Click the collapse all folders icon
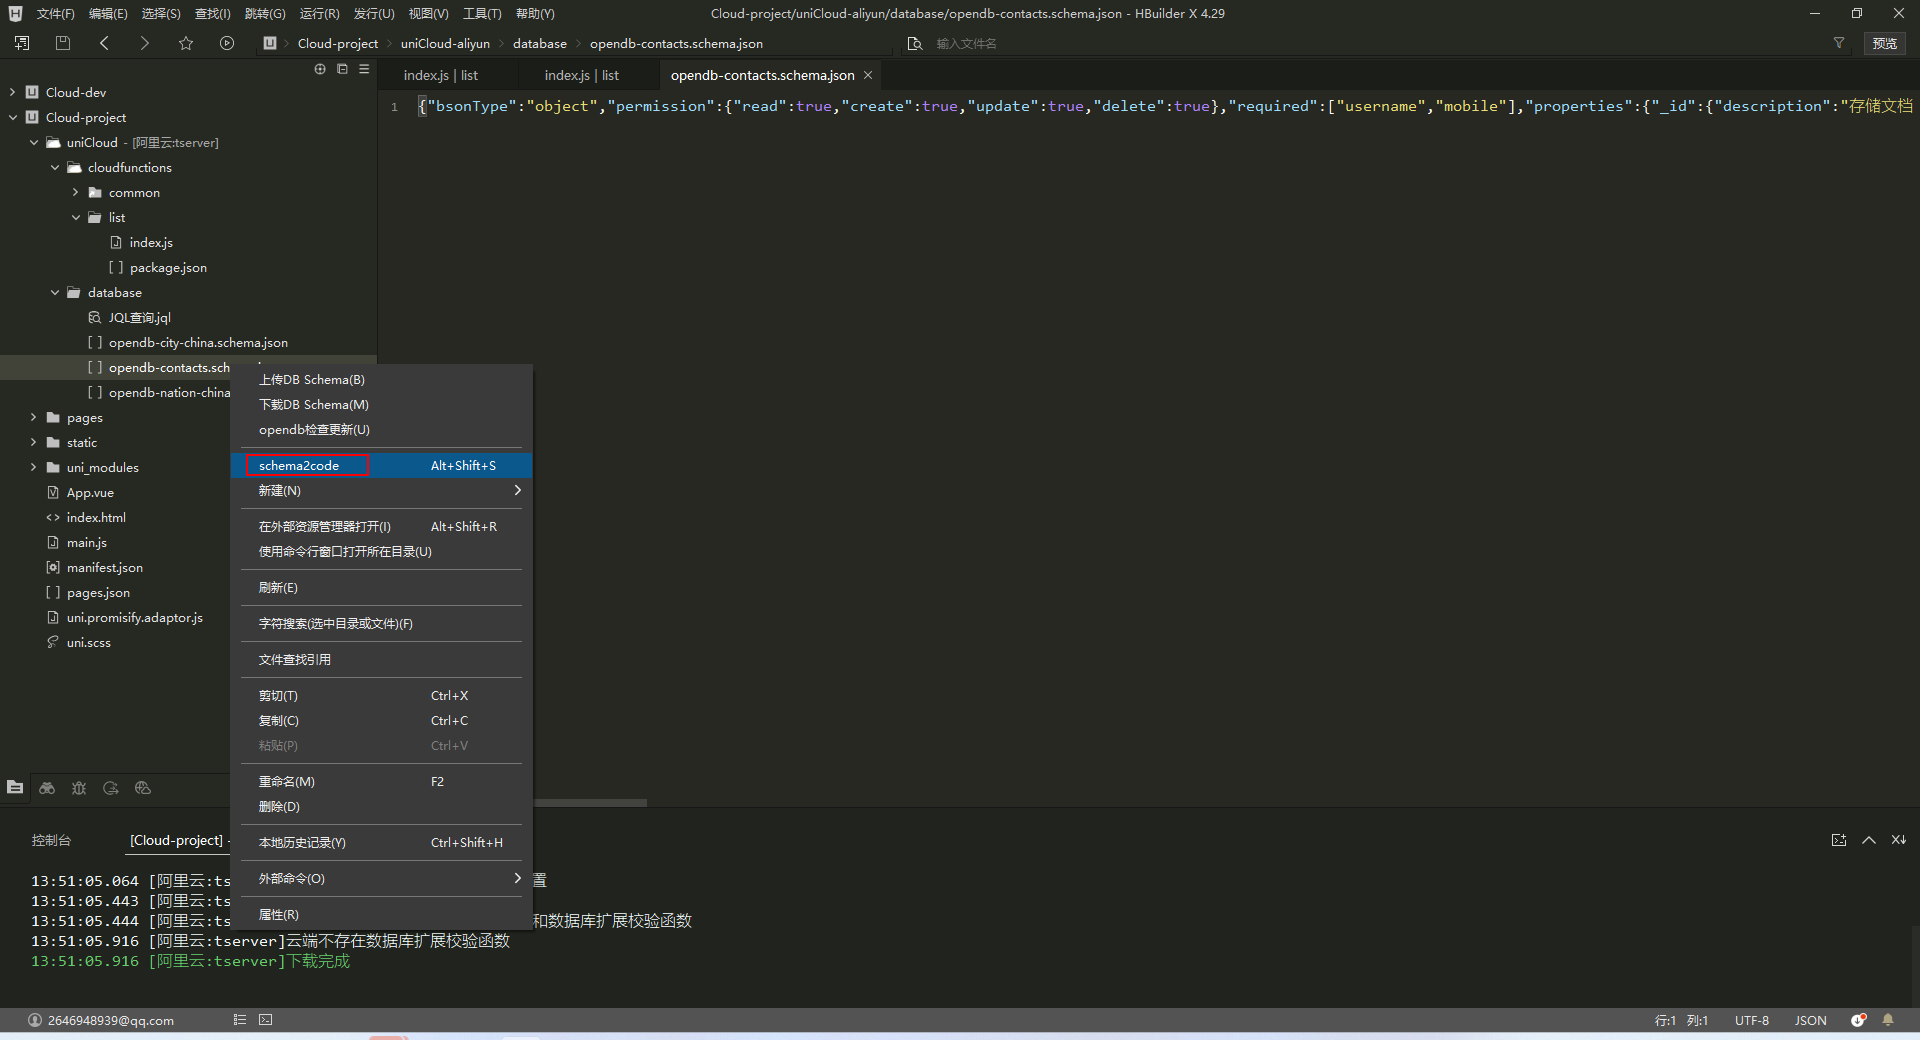1920x1040 pixels. (342, 69)
